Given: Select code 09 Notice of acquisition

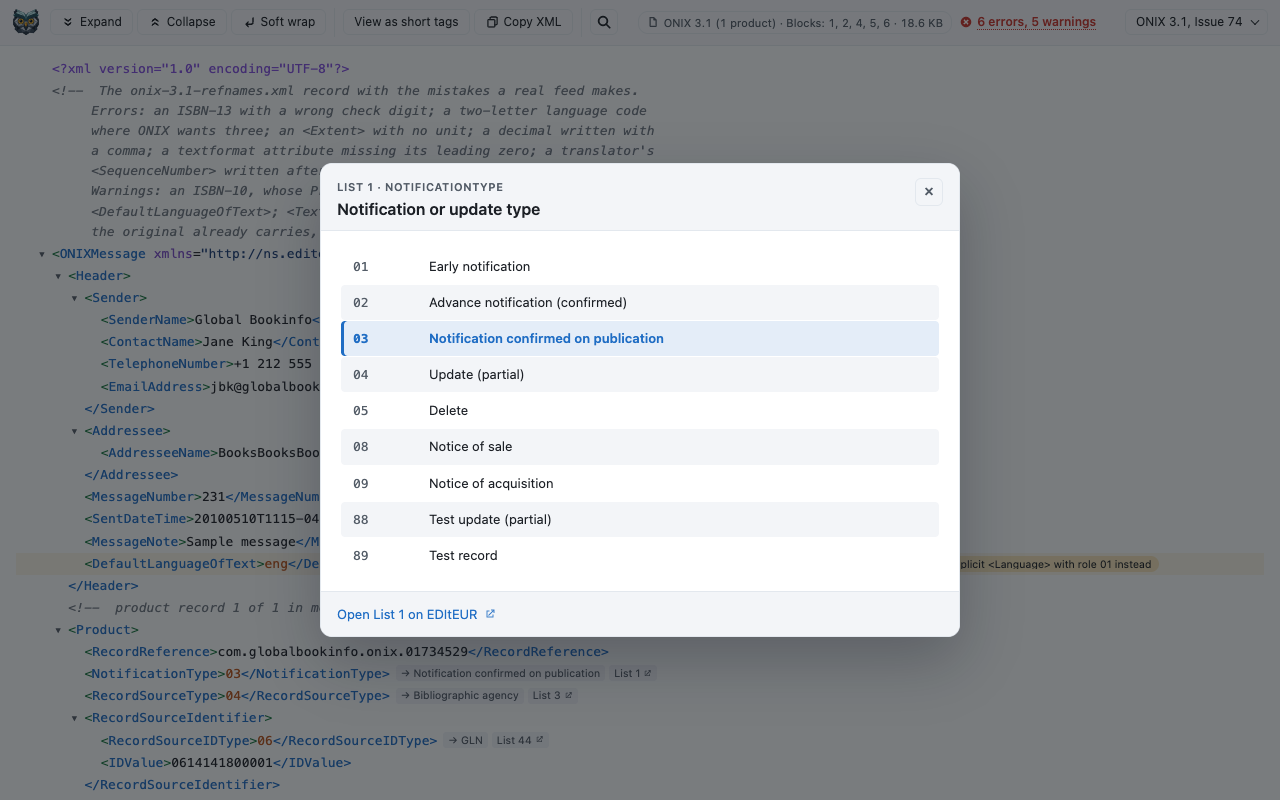Looking at the screenshot, I should pos(640,484).
